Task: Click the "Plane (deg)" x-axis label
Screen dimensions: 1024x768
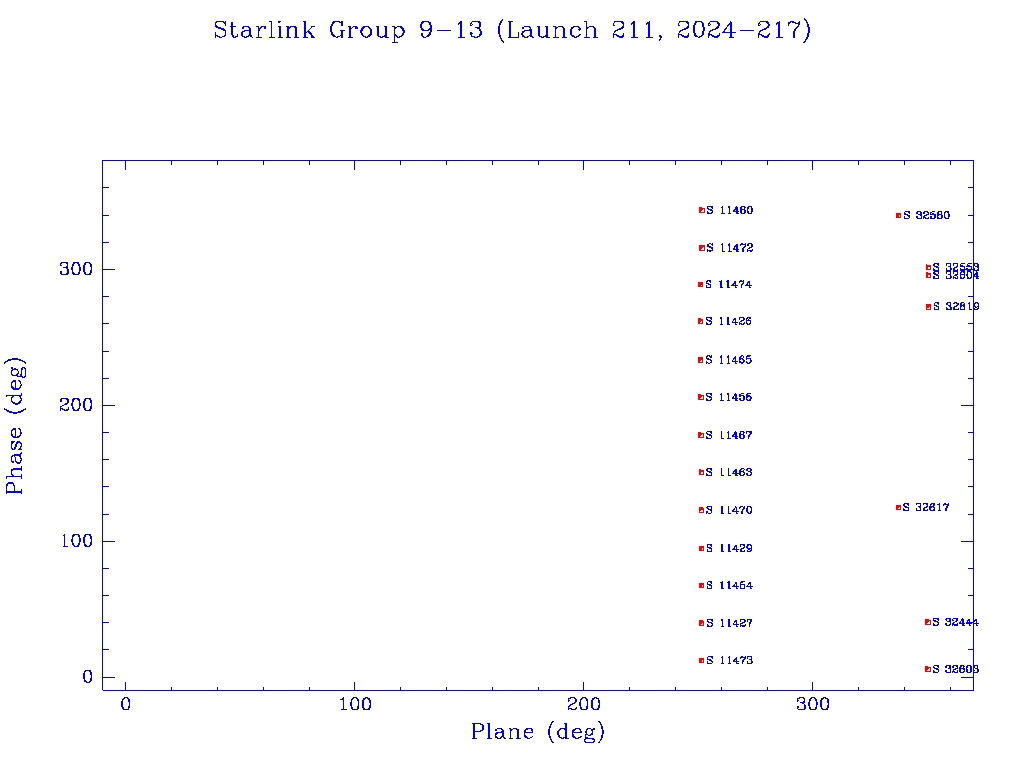Action: click(x=538, y=732)
